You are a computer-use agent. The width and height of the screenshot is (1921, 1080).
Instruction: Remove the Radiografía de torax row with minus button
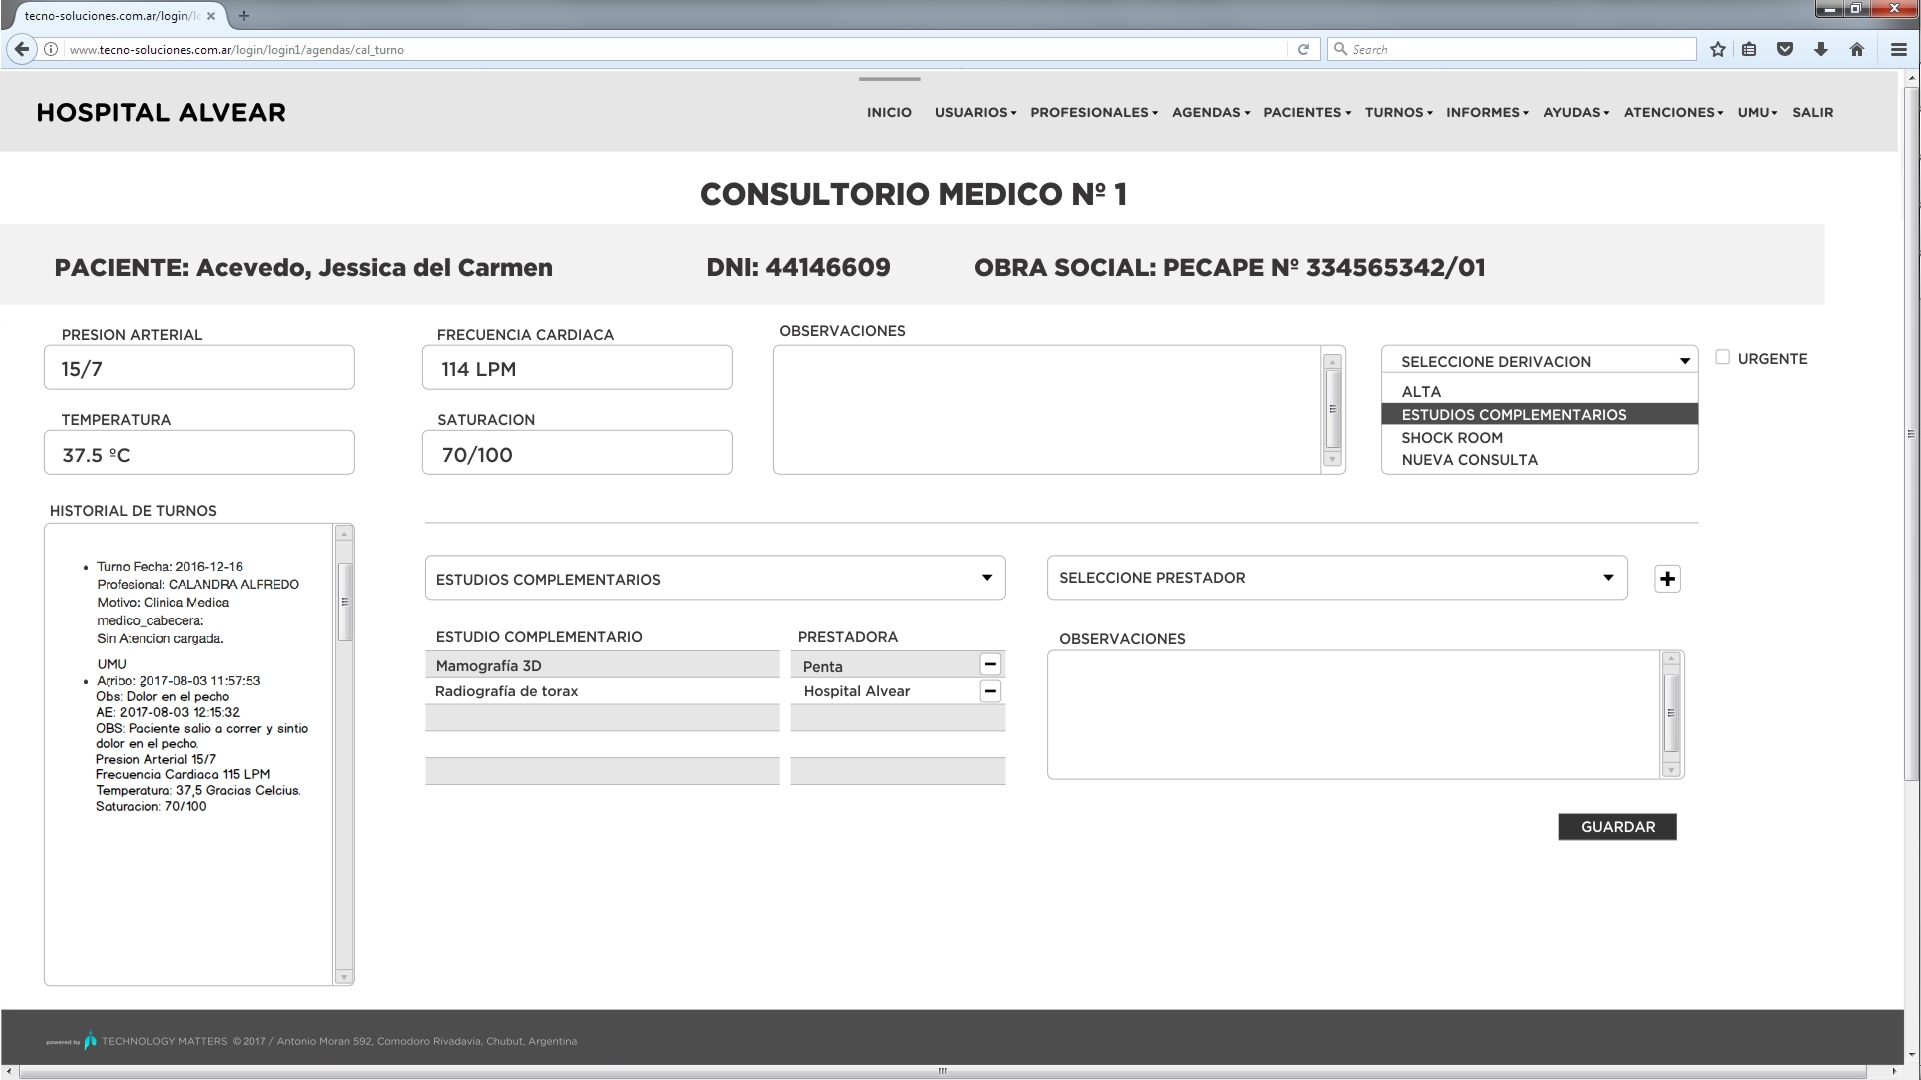pyautogui.click(x=990, y=691)
